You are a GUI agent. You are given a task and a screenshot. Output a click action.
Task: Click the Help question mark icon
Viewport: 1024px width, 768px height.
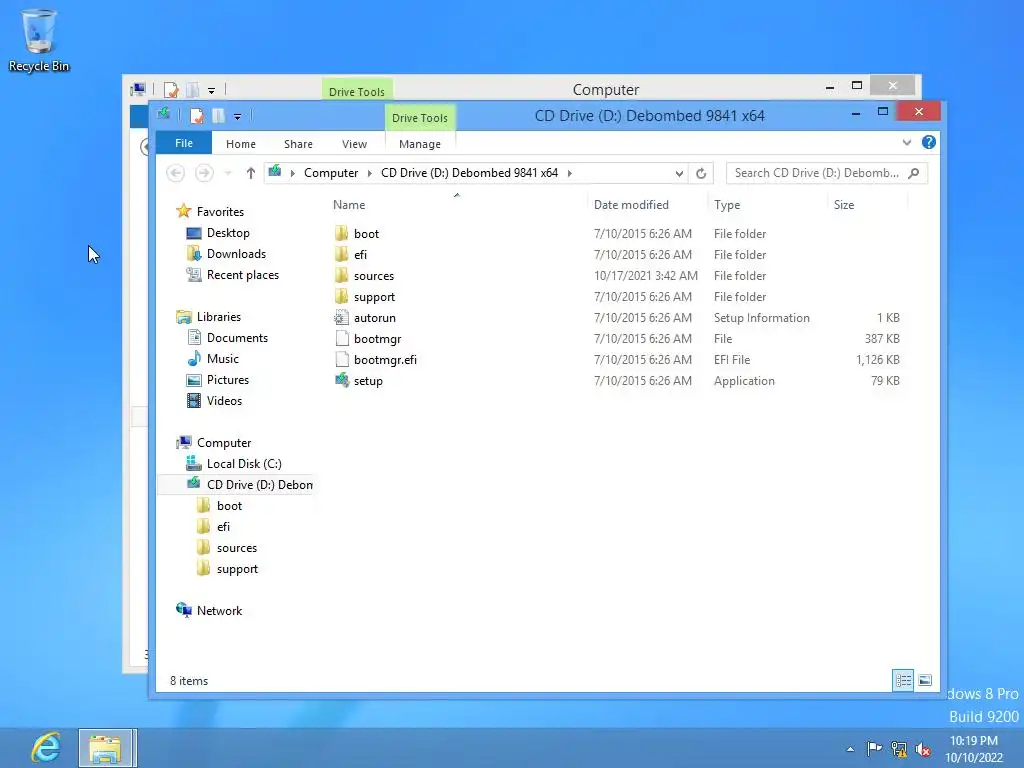coord(928,142)
